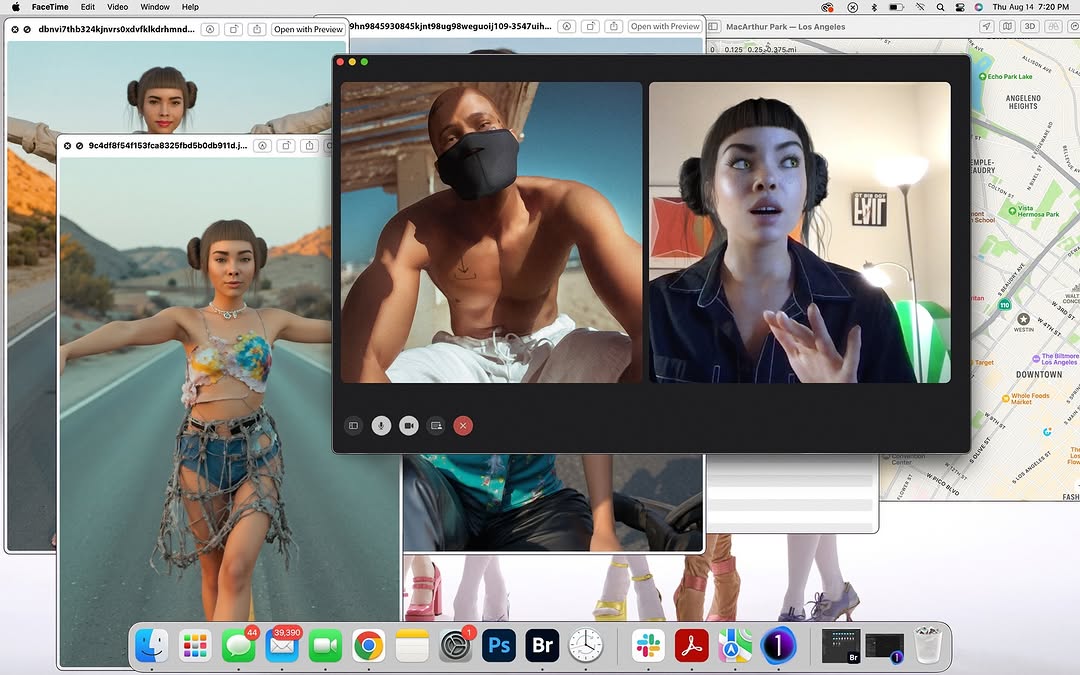Toggle the Maps sidebar visibility

coord(713,26)
